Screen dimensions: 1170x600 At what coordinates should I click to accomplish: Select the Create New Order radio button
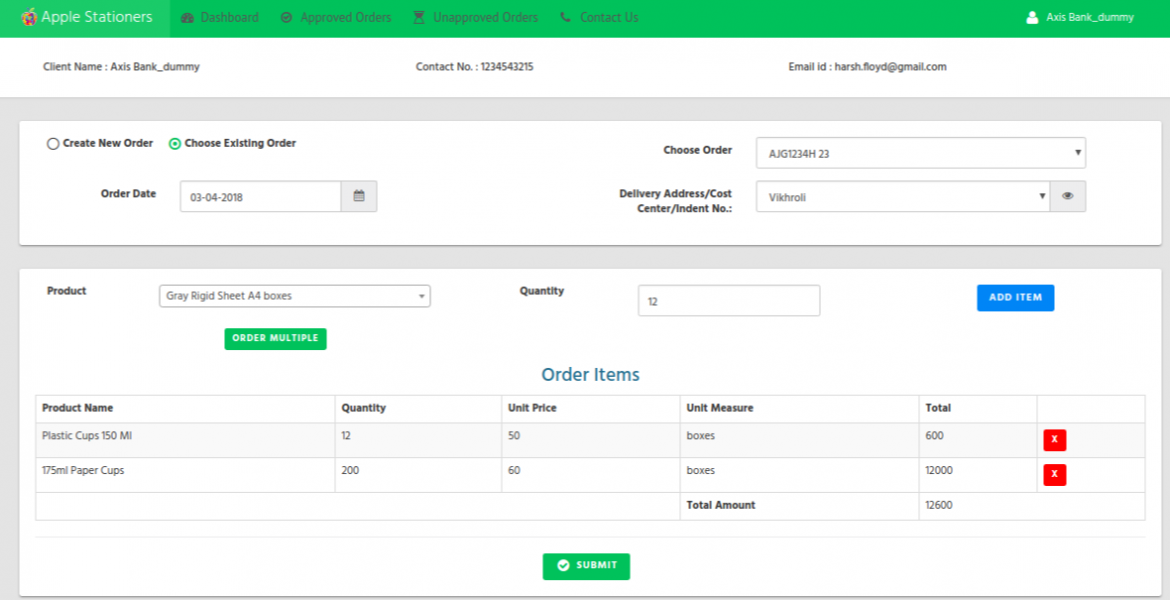[x=53, y=143]
